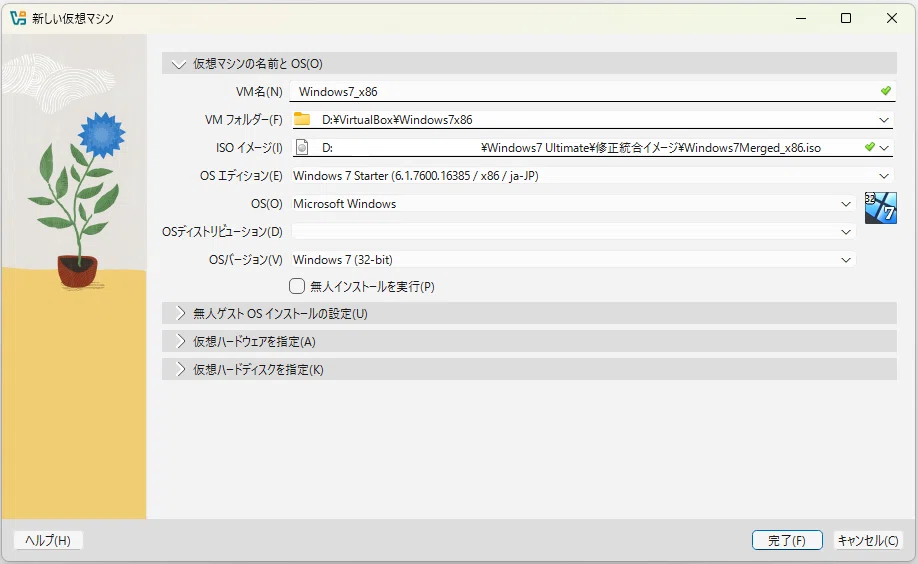Viewport: 918px width, 564px height.
Task: Click the VM フォルダー(F) label
Action: tap(244, 119)
